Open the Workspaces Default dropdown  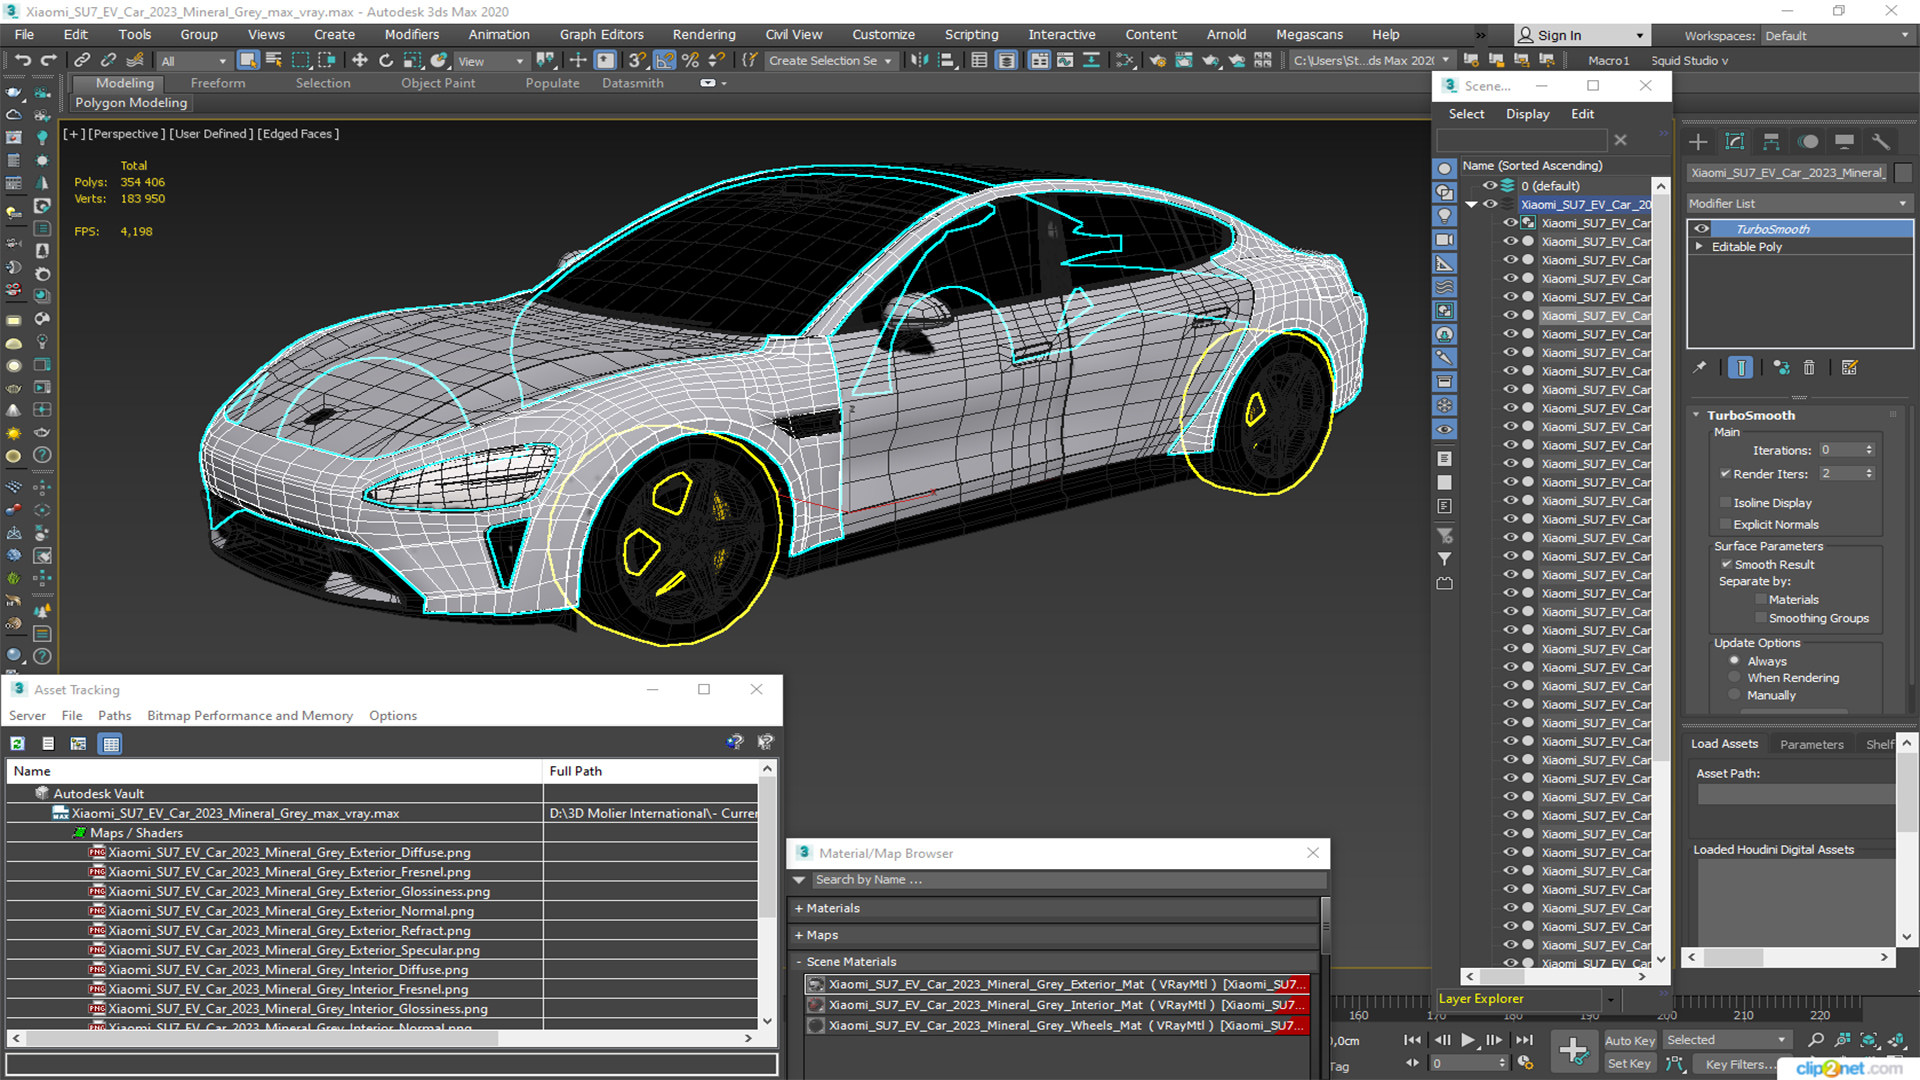click(1837, 35)
